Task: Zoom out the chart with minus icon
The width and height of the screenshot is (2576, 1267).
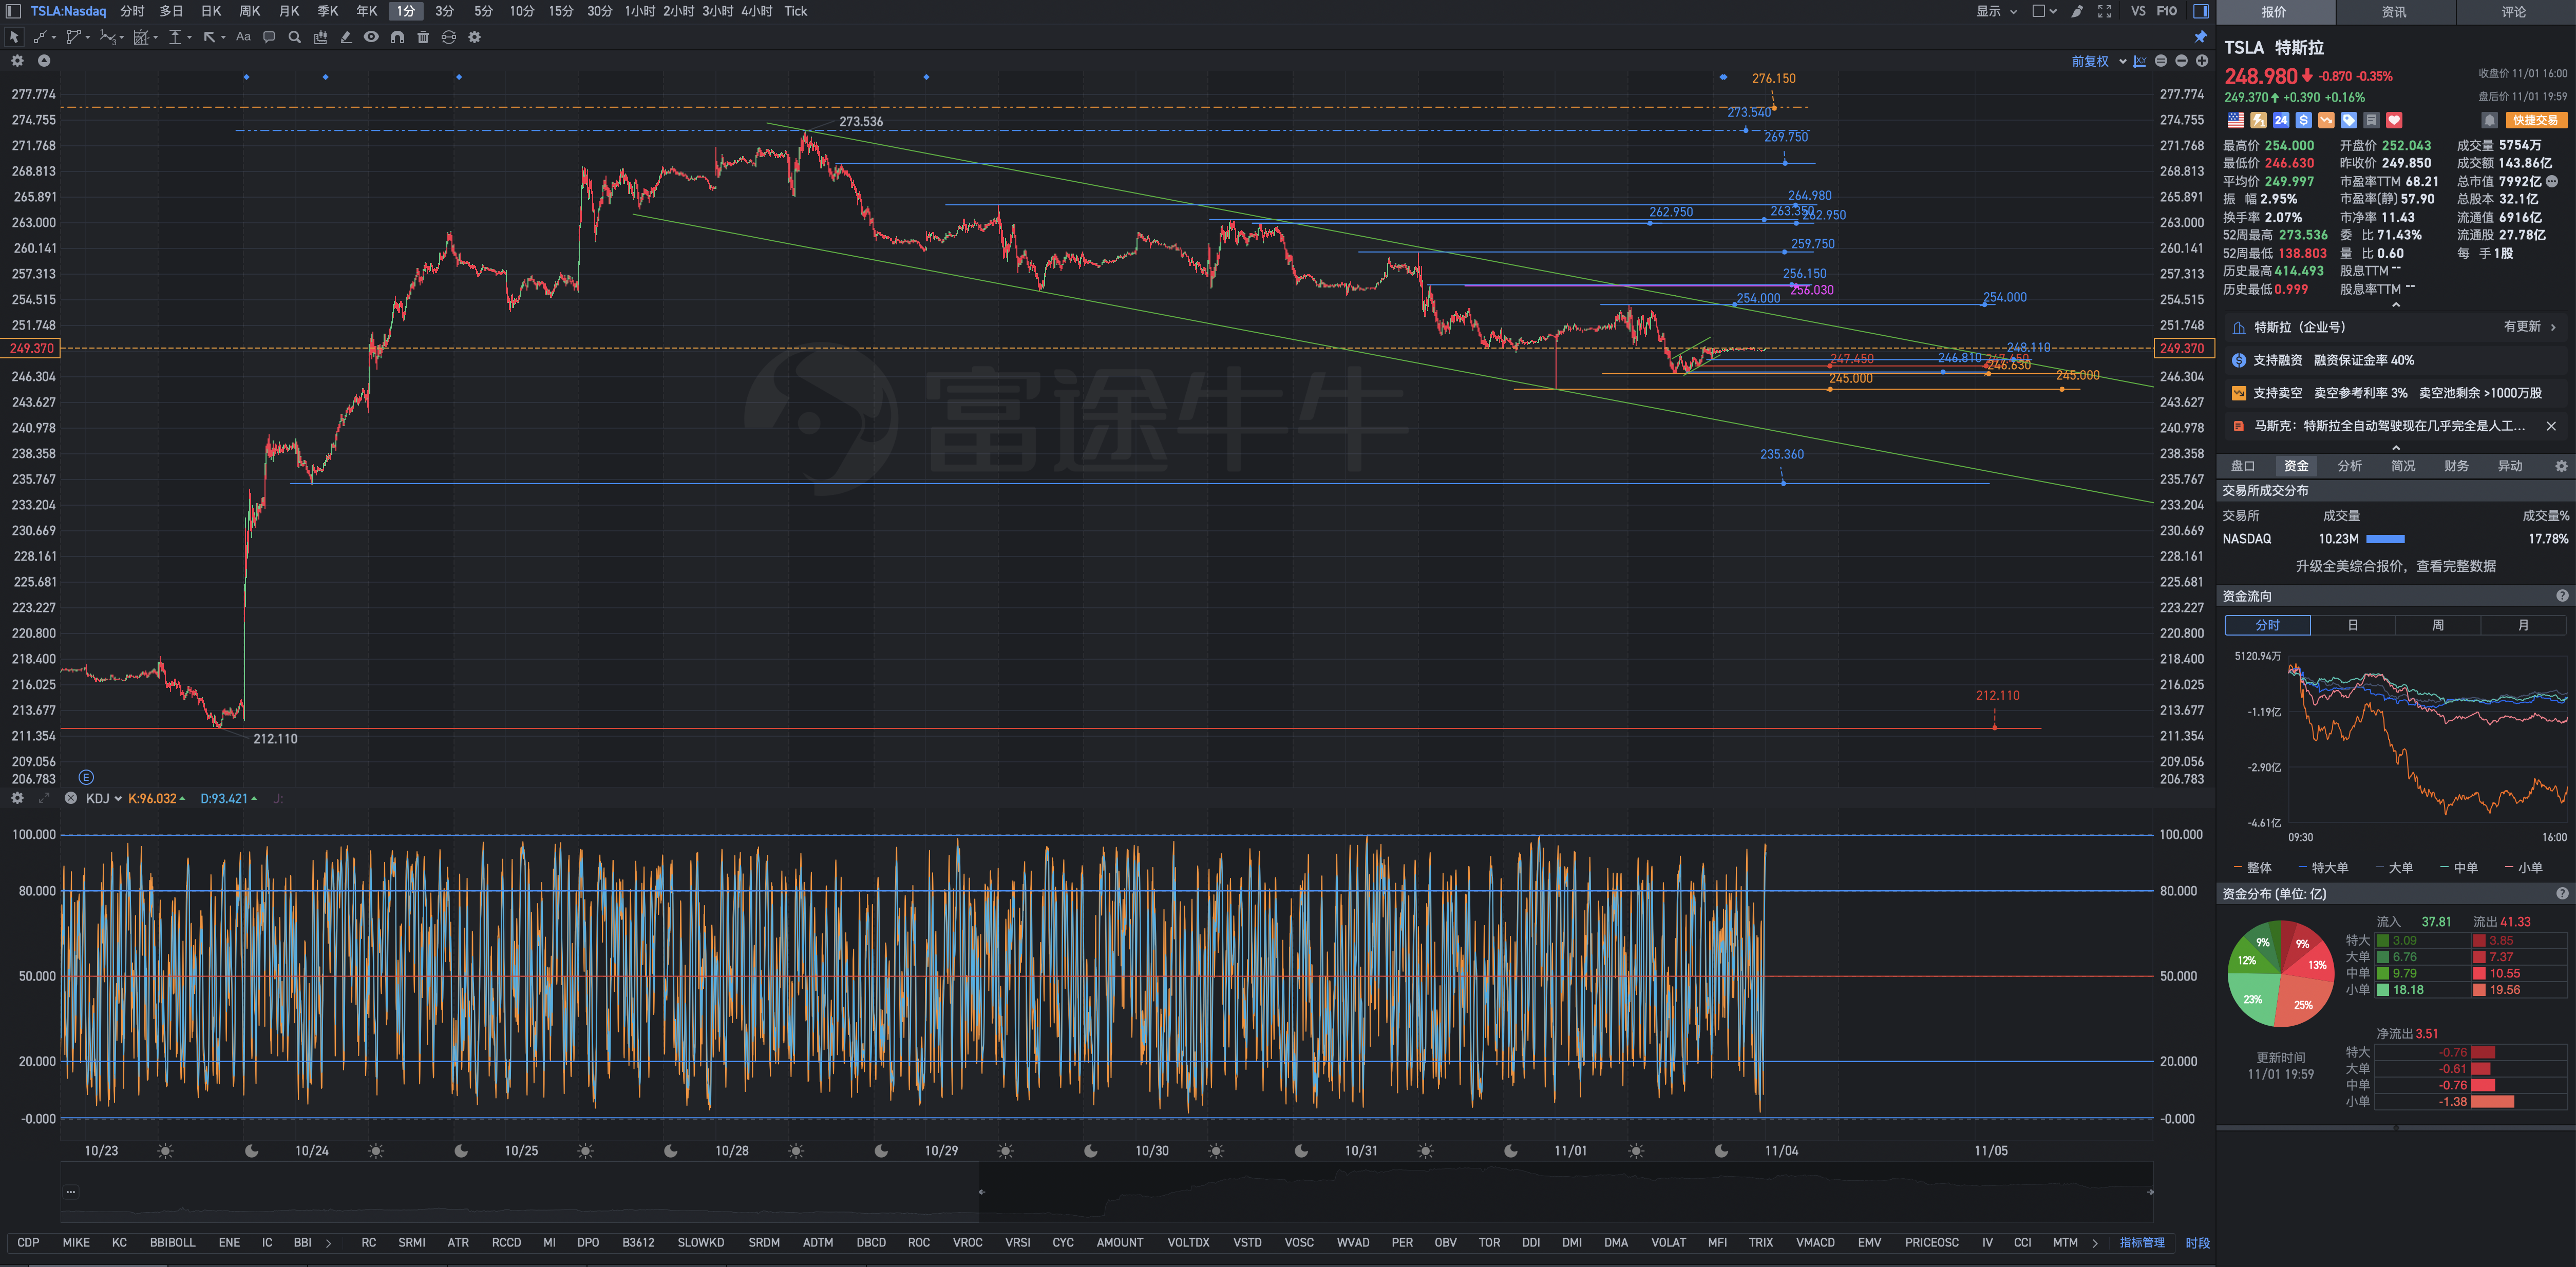Action: pyautogui.click(x=2181, y=61)
